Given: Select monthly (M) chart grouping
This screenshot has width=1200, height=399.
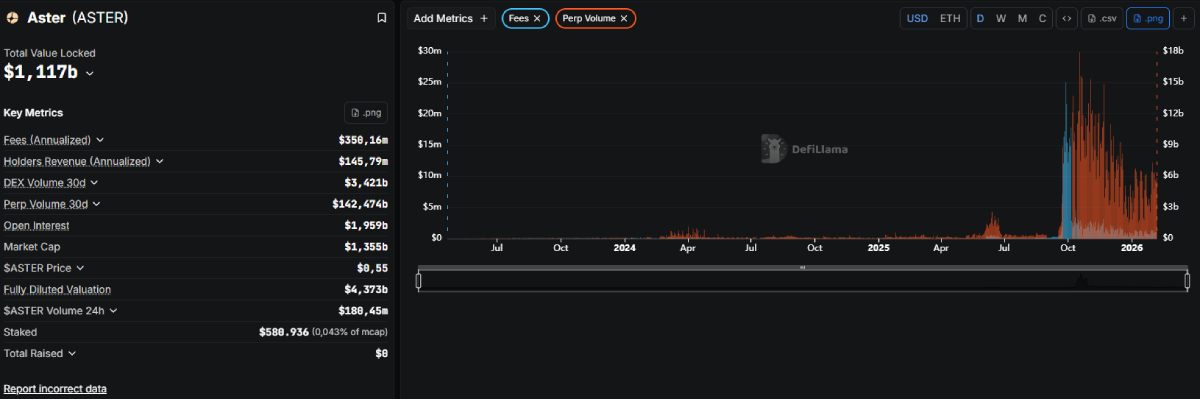Looking at the screenshot, I should 1022,18.
